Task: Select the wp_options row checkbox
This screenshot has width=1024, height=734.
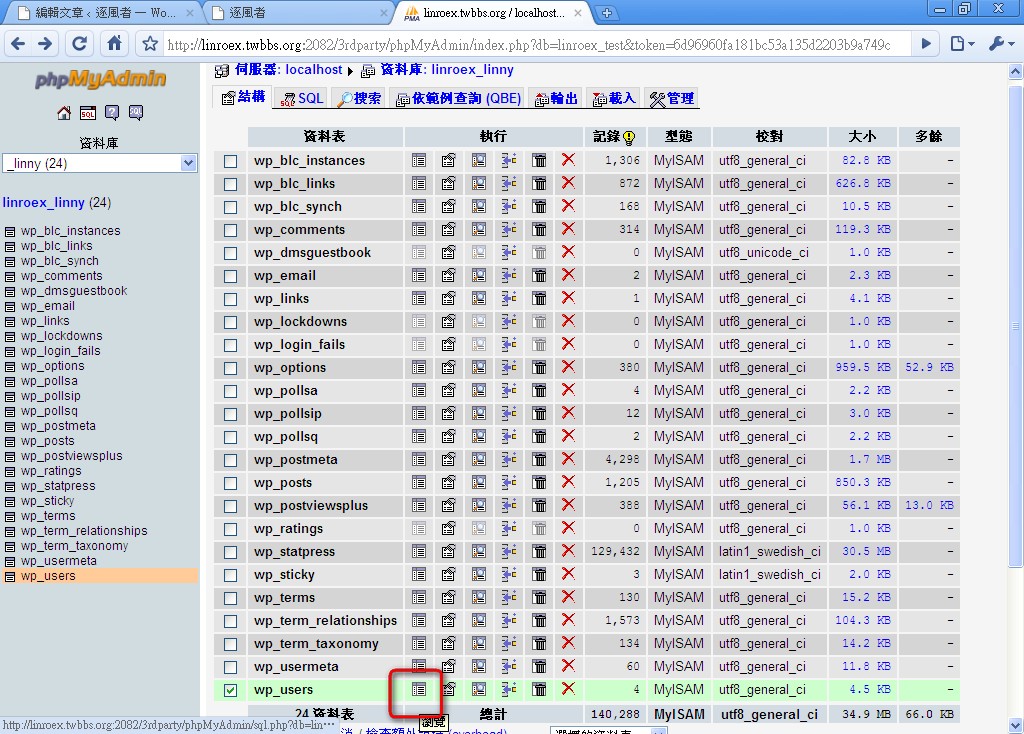Action: 231,368
